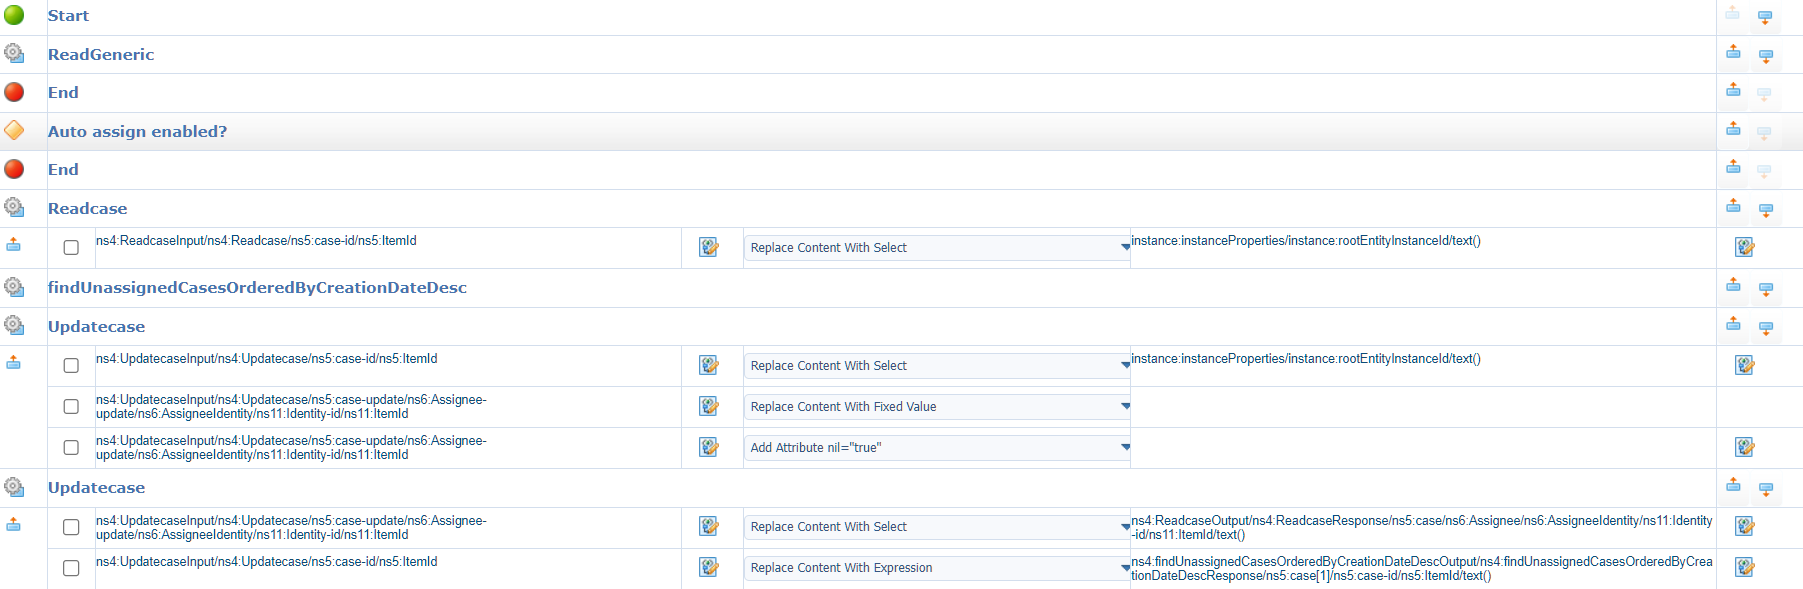Move the ReadGeneric step down
The image size is (1803, 589).
coord(1765,57)
